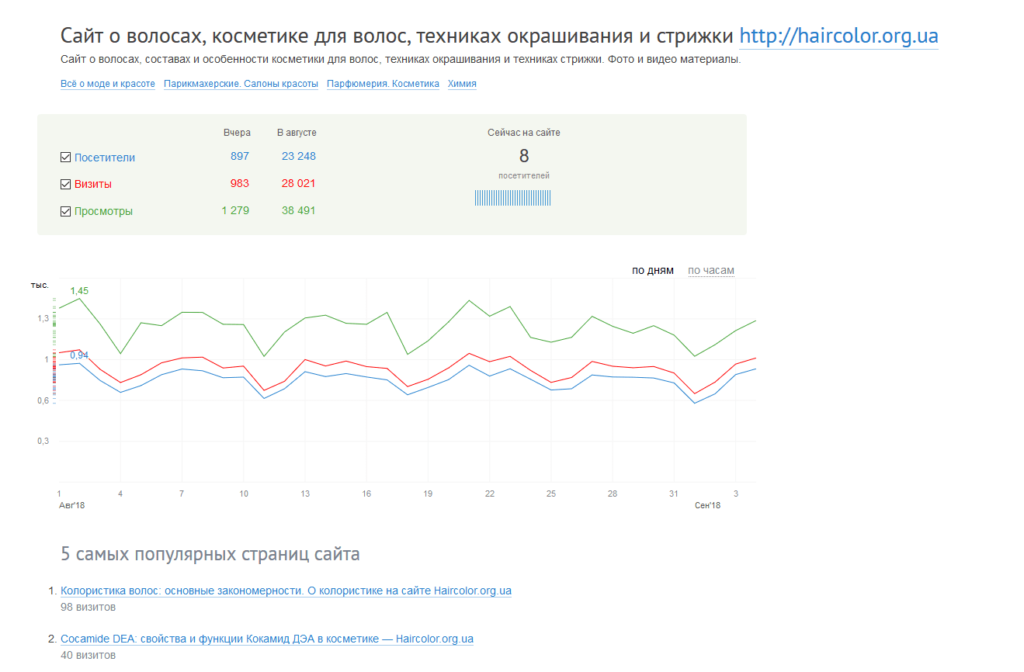The width and height of the screenshot is (1024, 672).
Task: Disable the 'Просмотры' checkbox
Action: pos(66,211)
